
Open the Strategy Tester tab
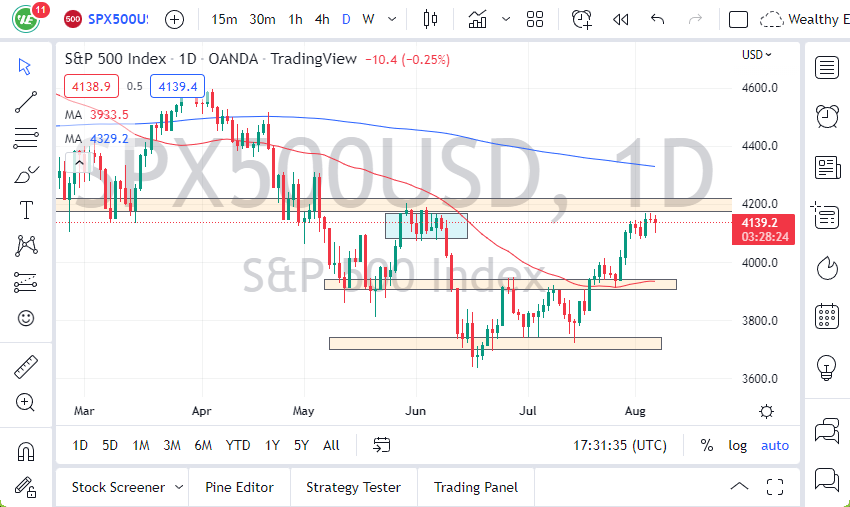tap(353, 487)
